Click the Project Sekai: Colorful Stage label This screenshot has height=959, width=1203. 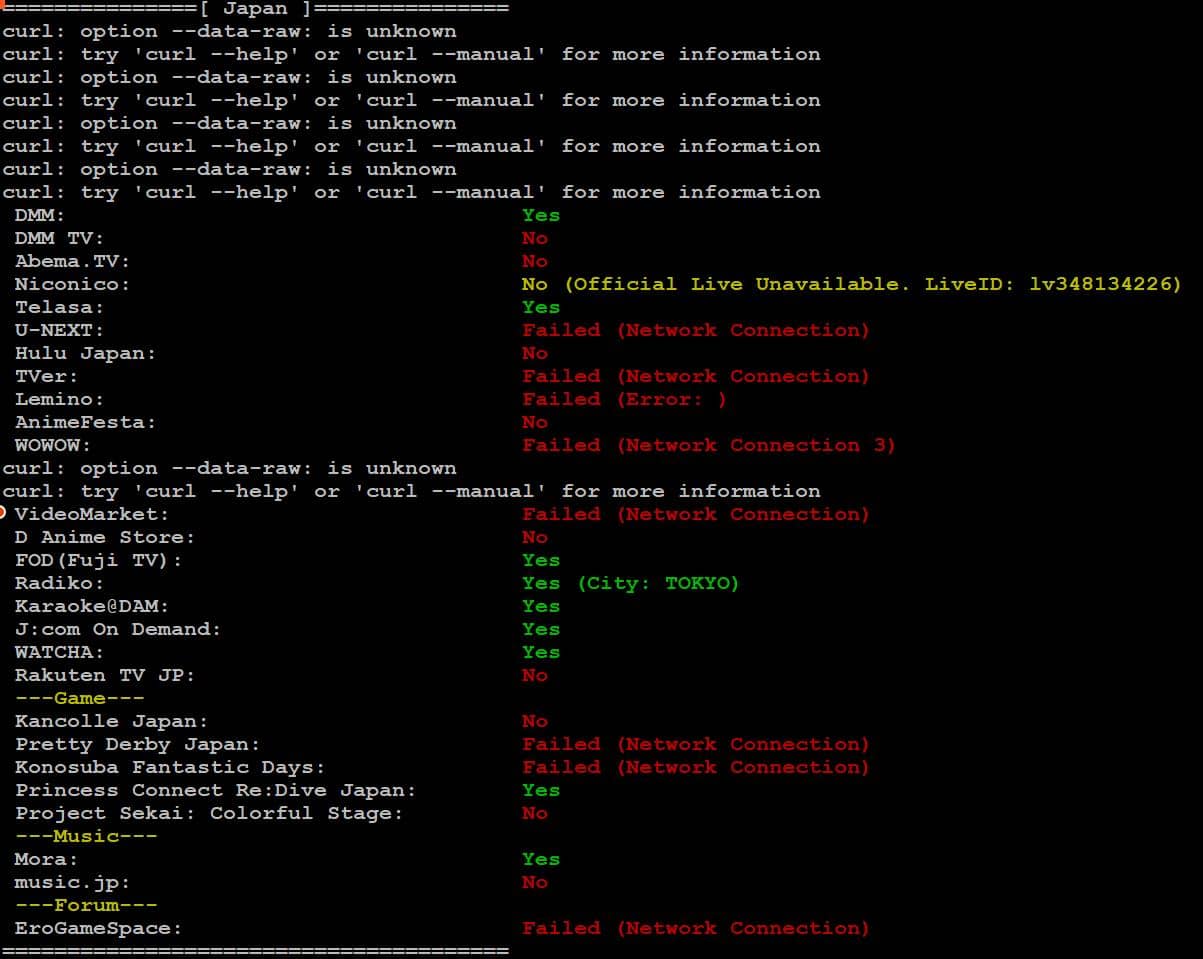point(208,813)
